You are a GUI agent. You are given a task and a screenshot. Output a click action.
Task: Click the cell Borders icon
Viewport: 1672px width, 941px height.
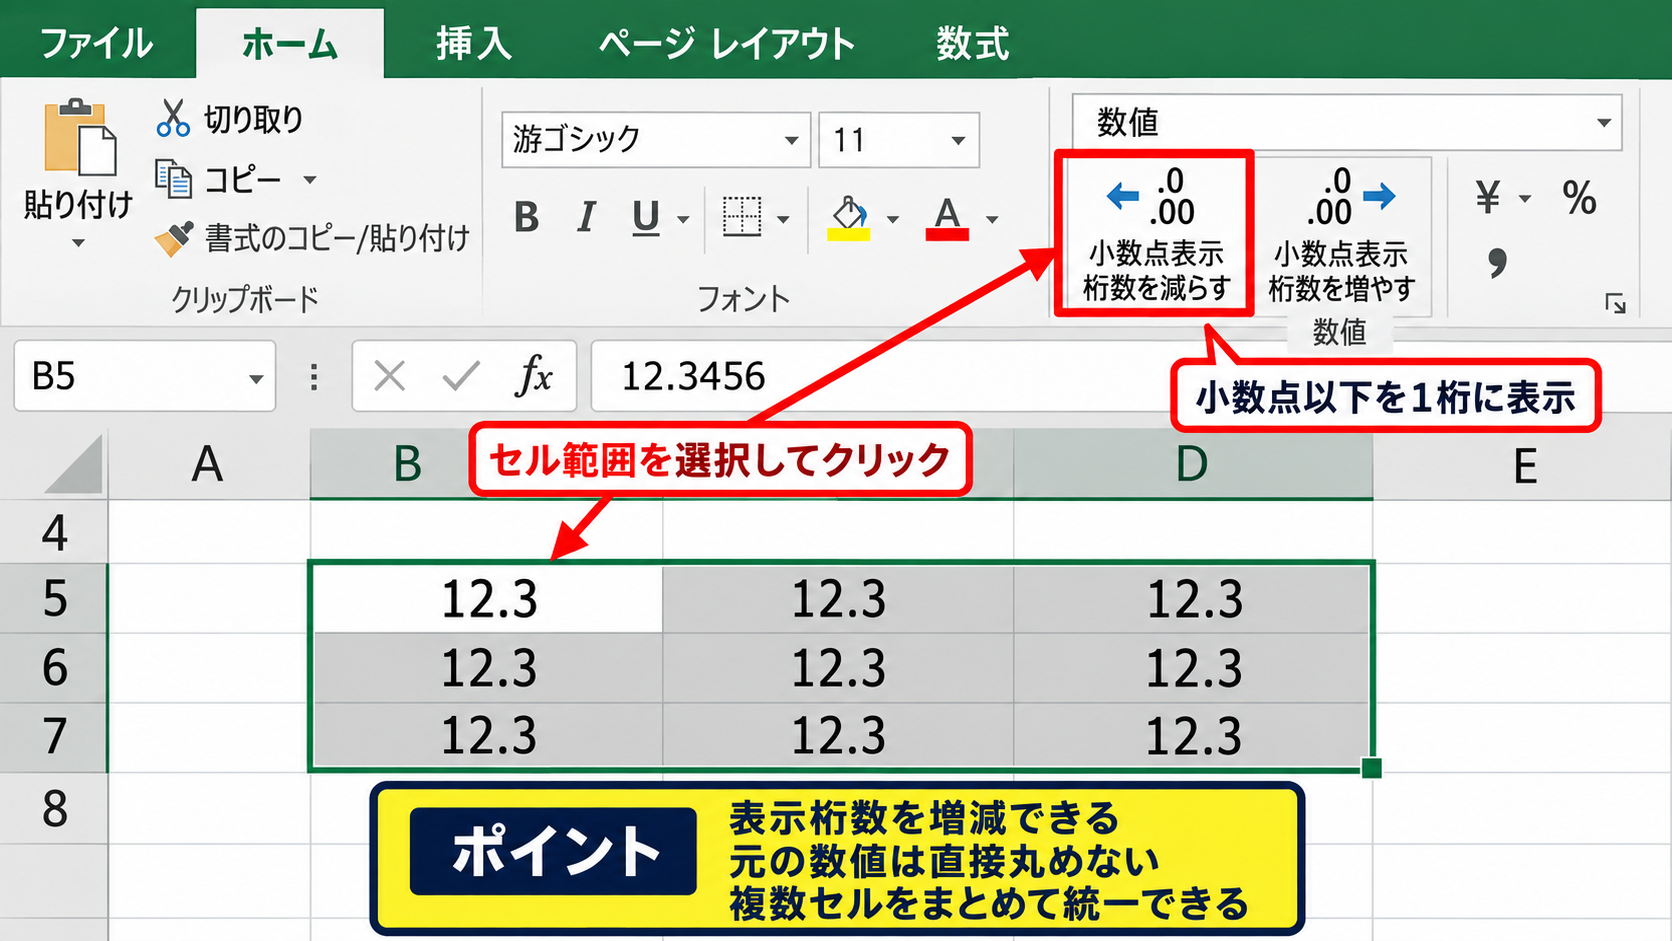pos(742,216)
